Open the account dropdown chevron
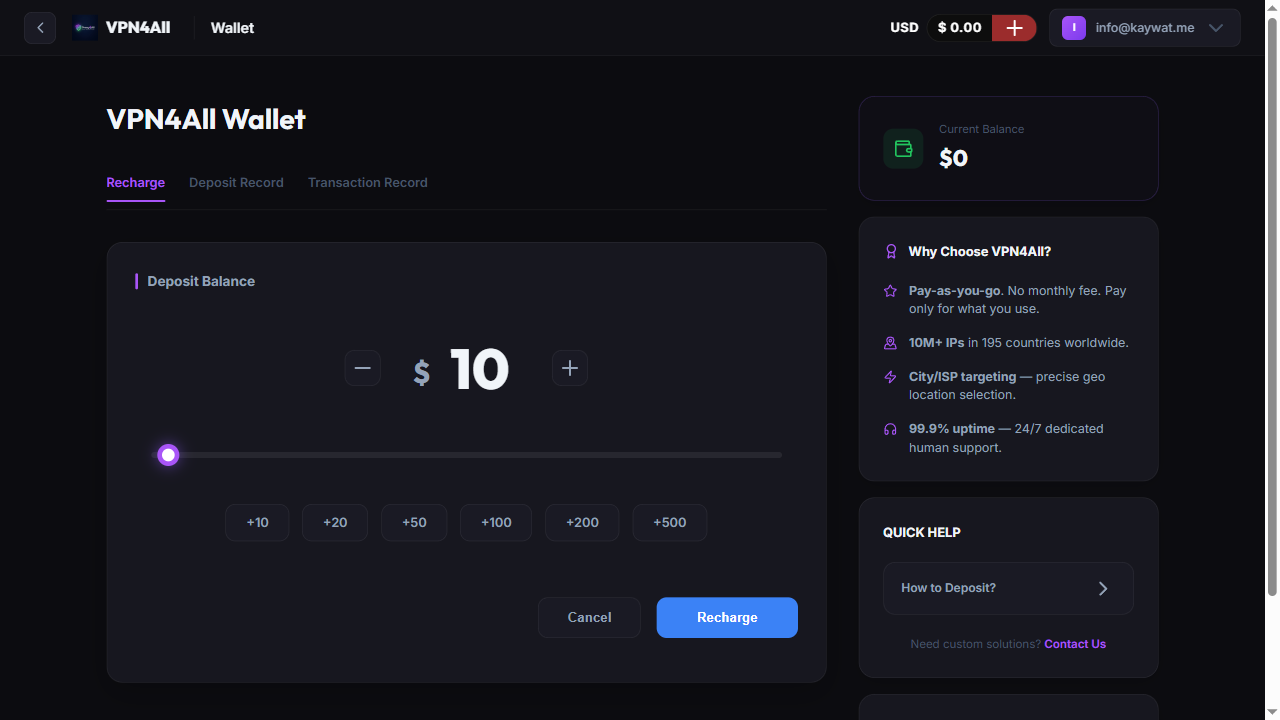 coord(1216,28)
